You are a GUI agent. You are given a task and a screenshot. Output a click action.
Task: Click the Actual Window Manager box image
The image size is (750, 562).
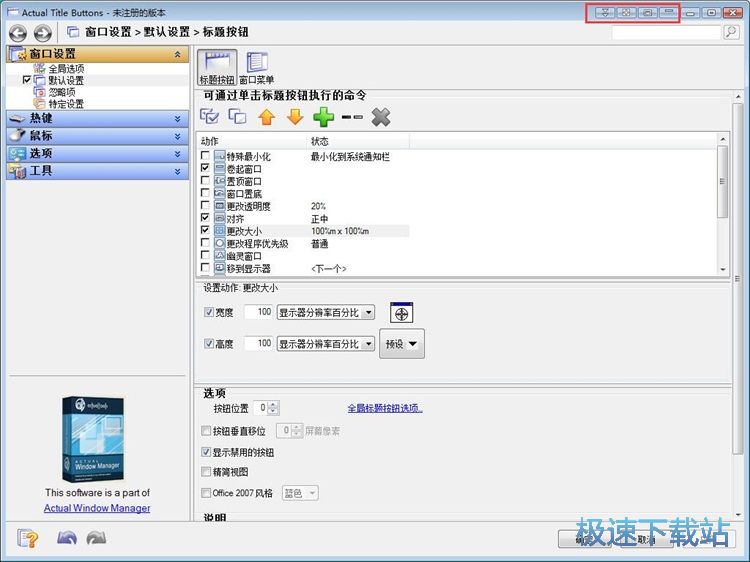coord(93,439)
